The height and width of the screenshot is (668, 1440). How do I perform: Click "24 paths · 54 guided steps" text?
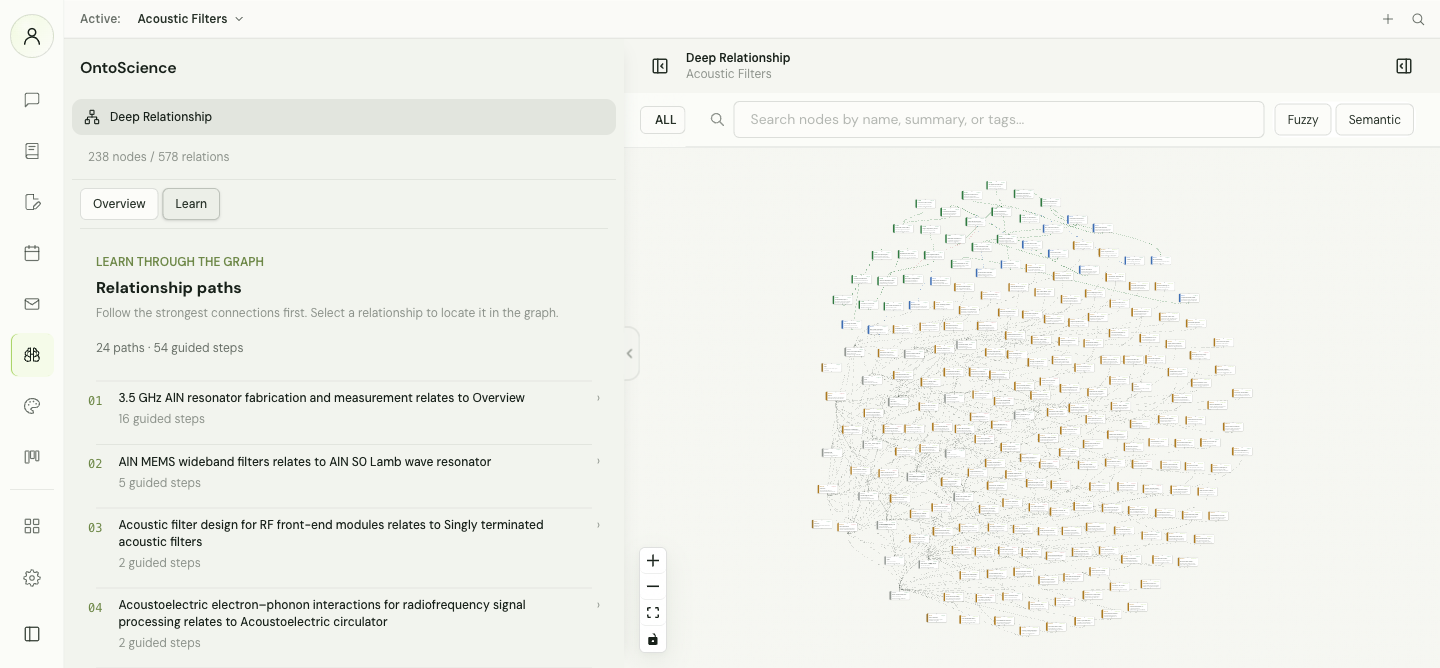(170, 348)
